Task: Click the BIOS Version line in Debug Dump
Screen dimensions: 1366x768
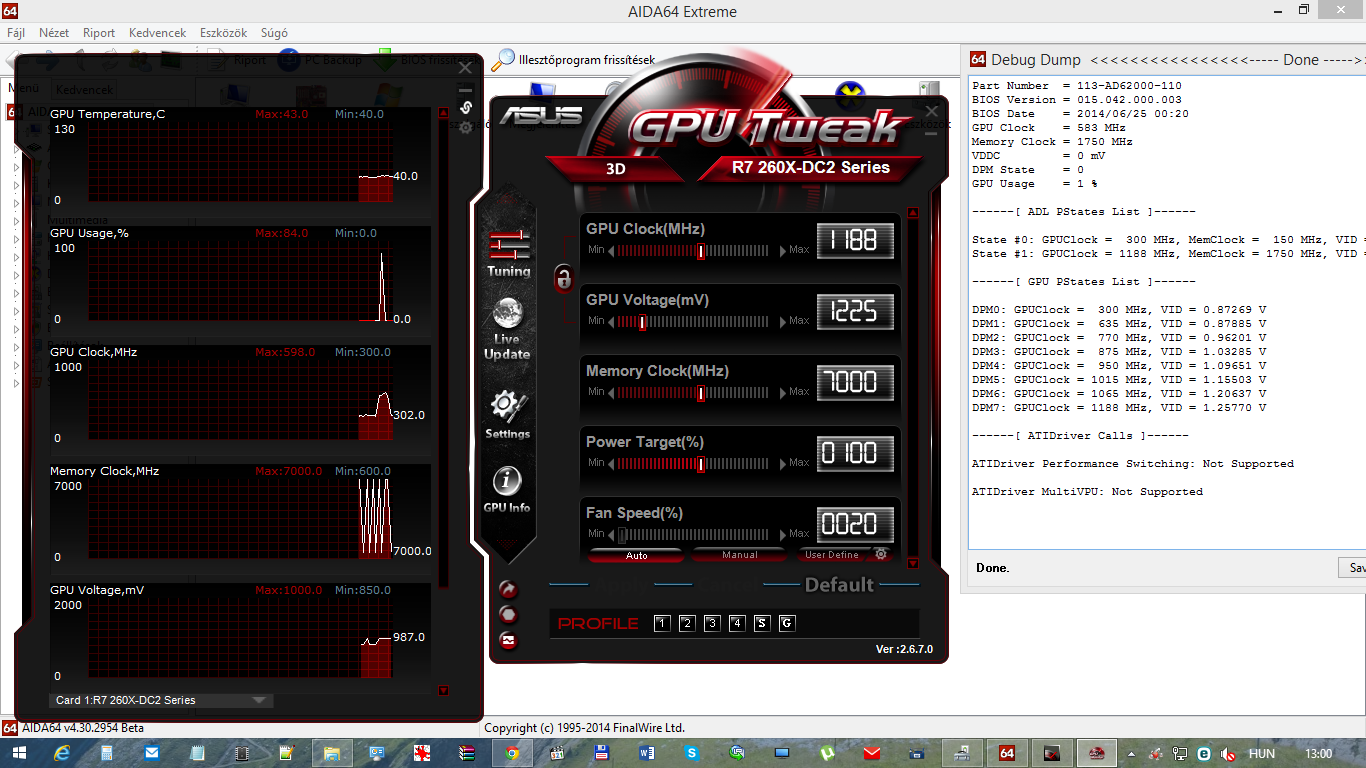Action: coord(1076,100)
